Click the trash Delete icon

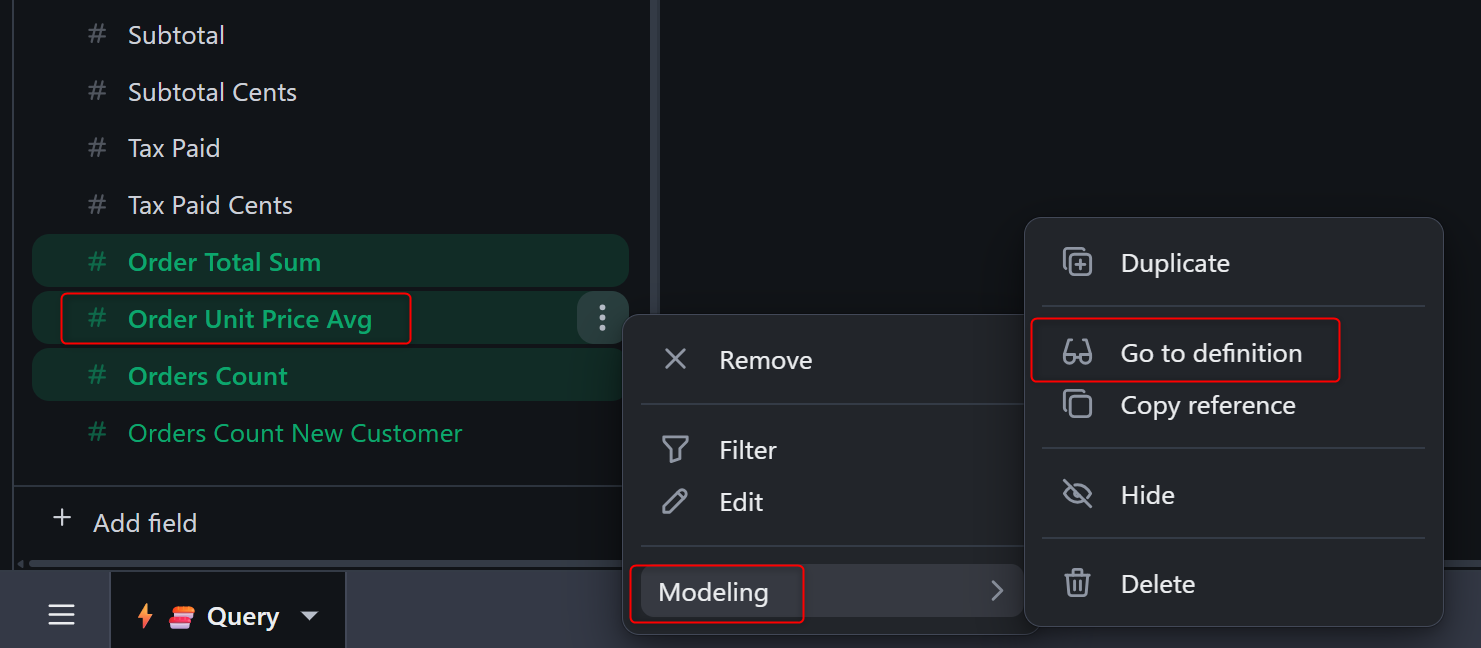point(1077,584)
